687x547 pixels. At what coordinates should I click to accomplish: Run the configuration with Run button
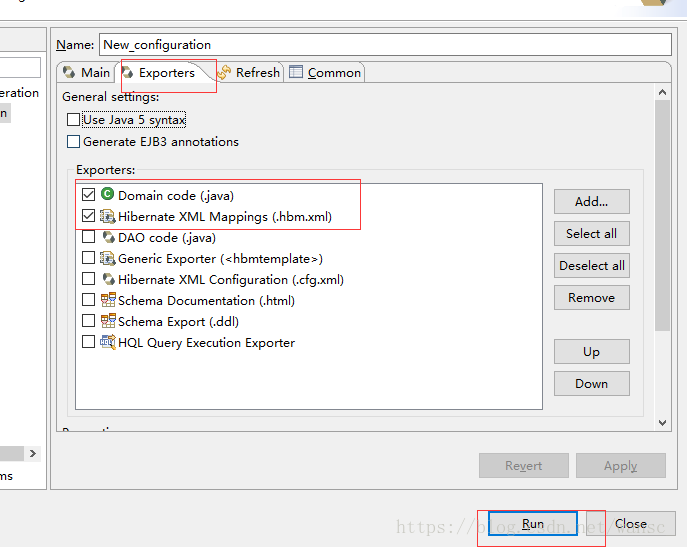533,523
